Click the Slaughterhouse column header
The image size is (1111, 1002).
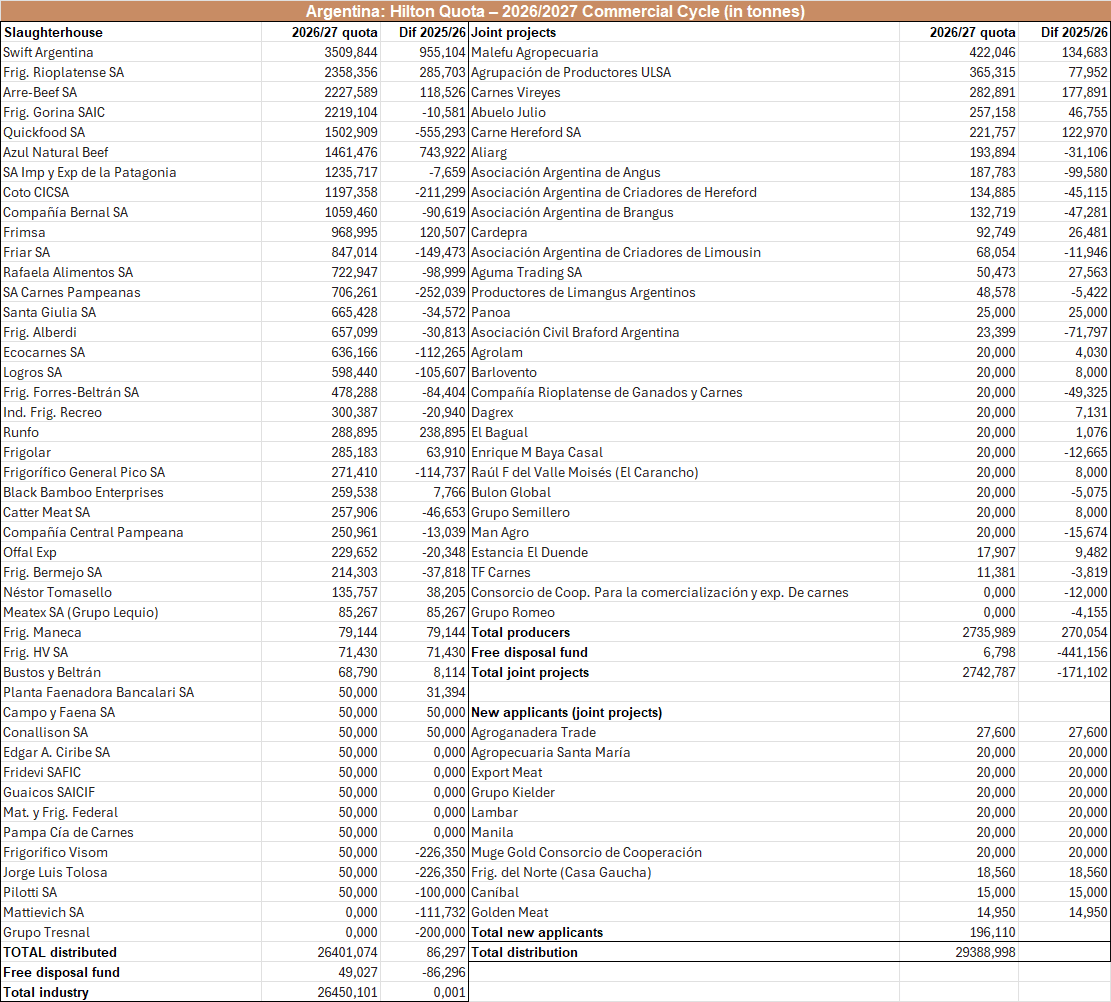[x=131, y=33]
